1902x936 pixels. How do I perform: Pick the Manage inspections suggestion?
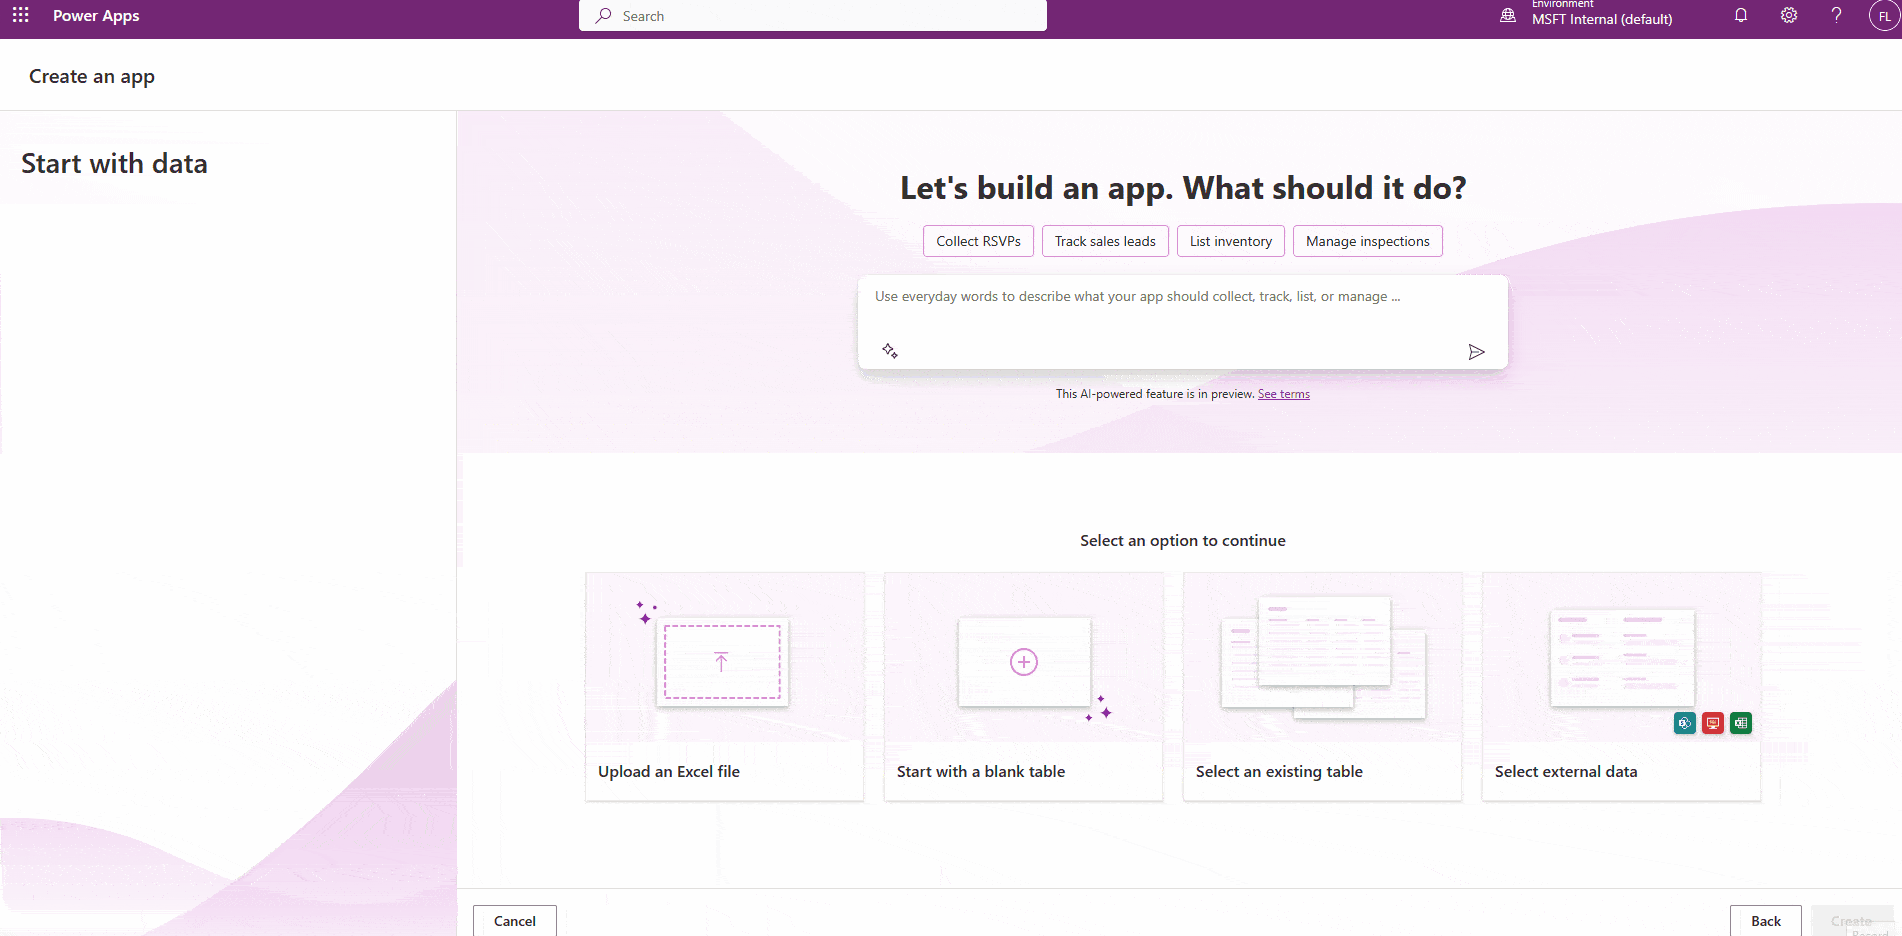click(x=1367, y=241)
